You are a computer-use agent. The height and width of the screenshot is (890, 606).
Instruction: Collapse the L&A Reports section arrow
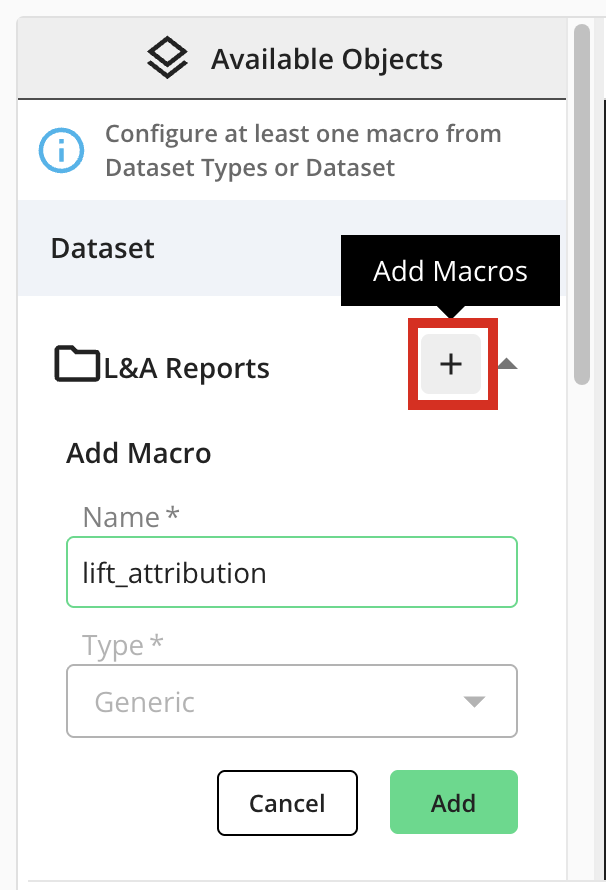point(507,364)
